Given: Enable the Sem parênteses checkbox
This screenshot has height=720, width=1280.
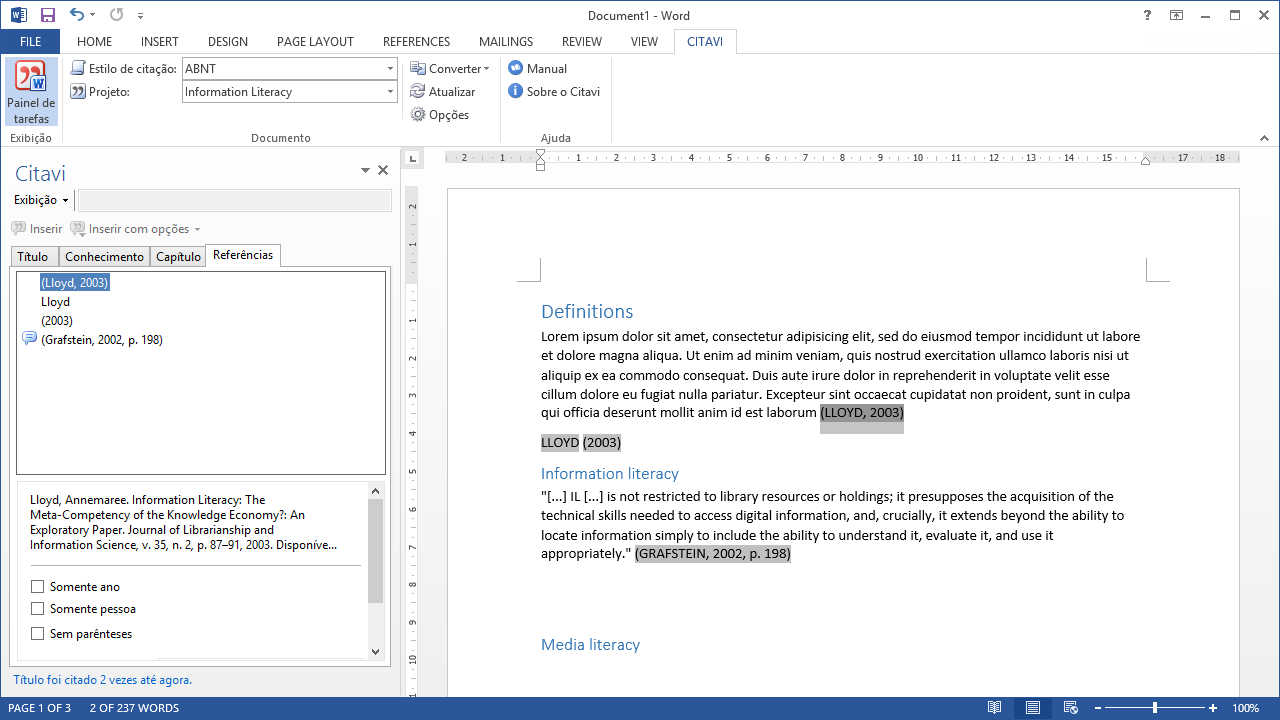Looking at the screenshot, I should (x=38, y=634).
